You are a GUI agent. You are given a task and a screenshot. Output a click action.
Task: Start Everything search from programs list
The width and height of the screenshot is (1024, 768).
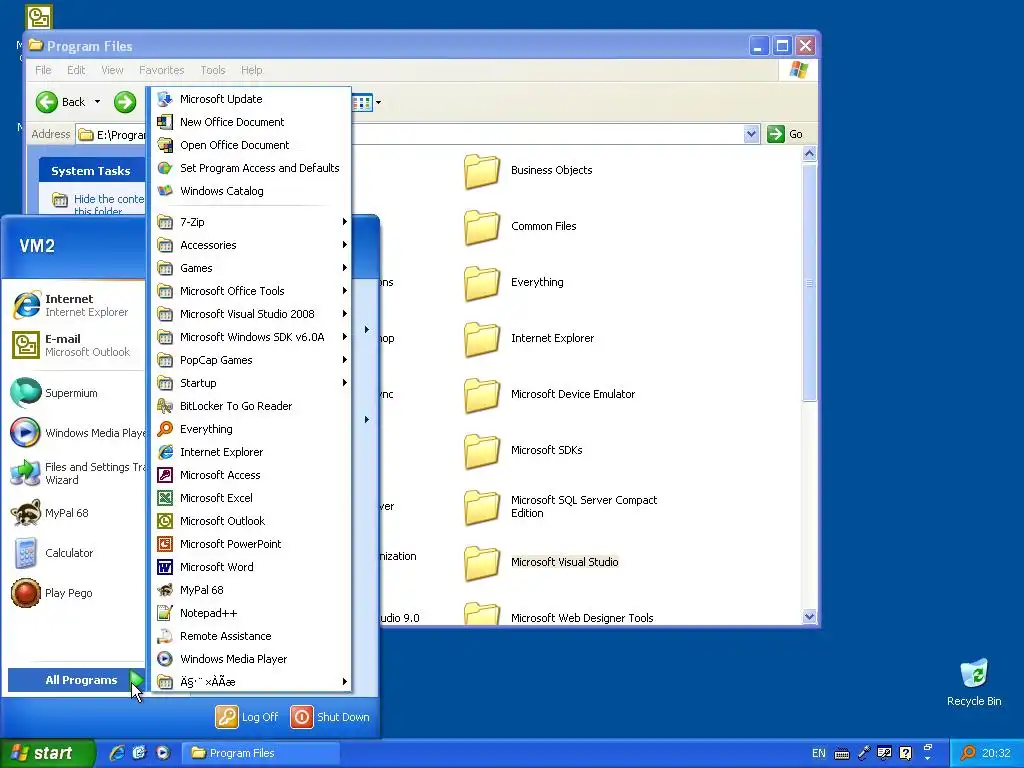click(x=251, y=429)
